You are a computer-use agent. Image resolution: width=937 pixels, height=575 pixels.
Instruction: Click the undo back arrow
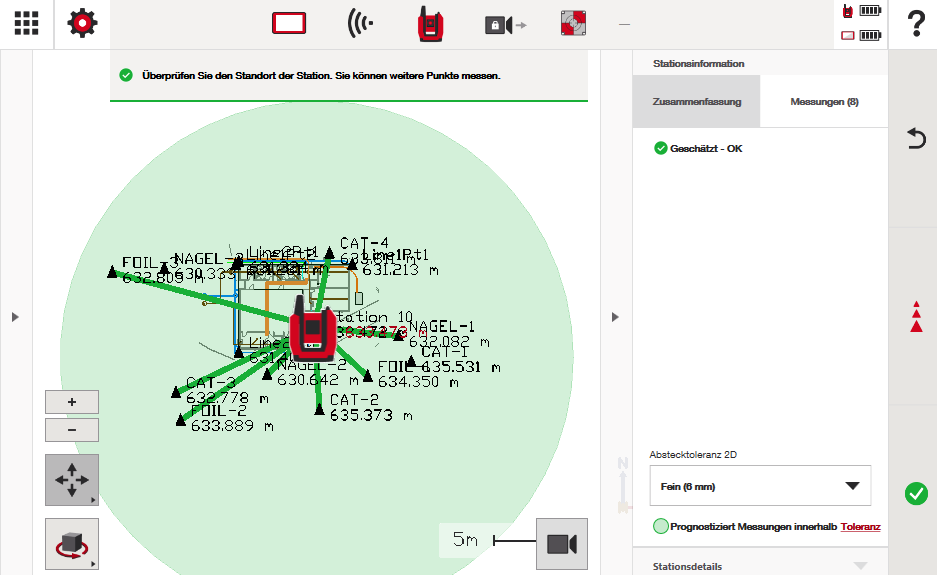click(915, 139)
